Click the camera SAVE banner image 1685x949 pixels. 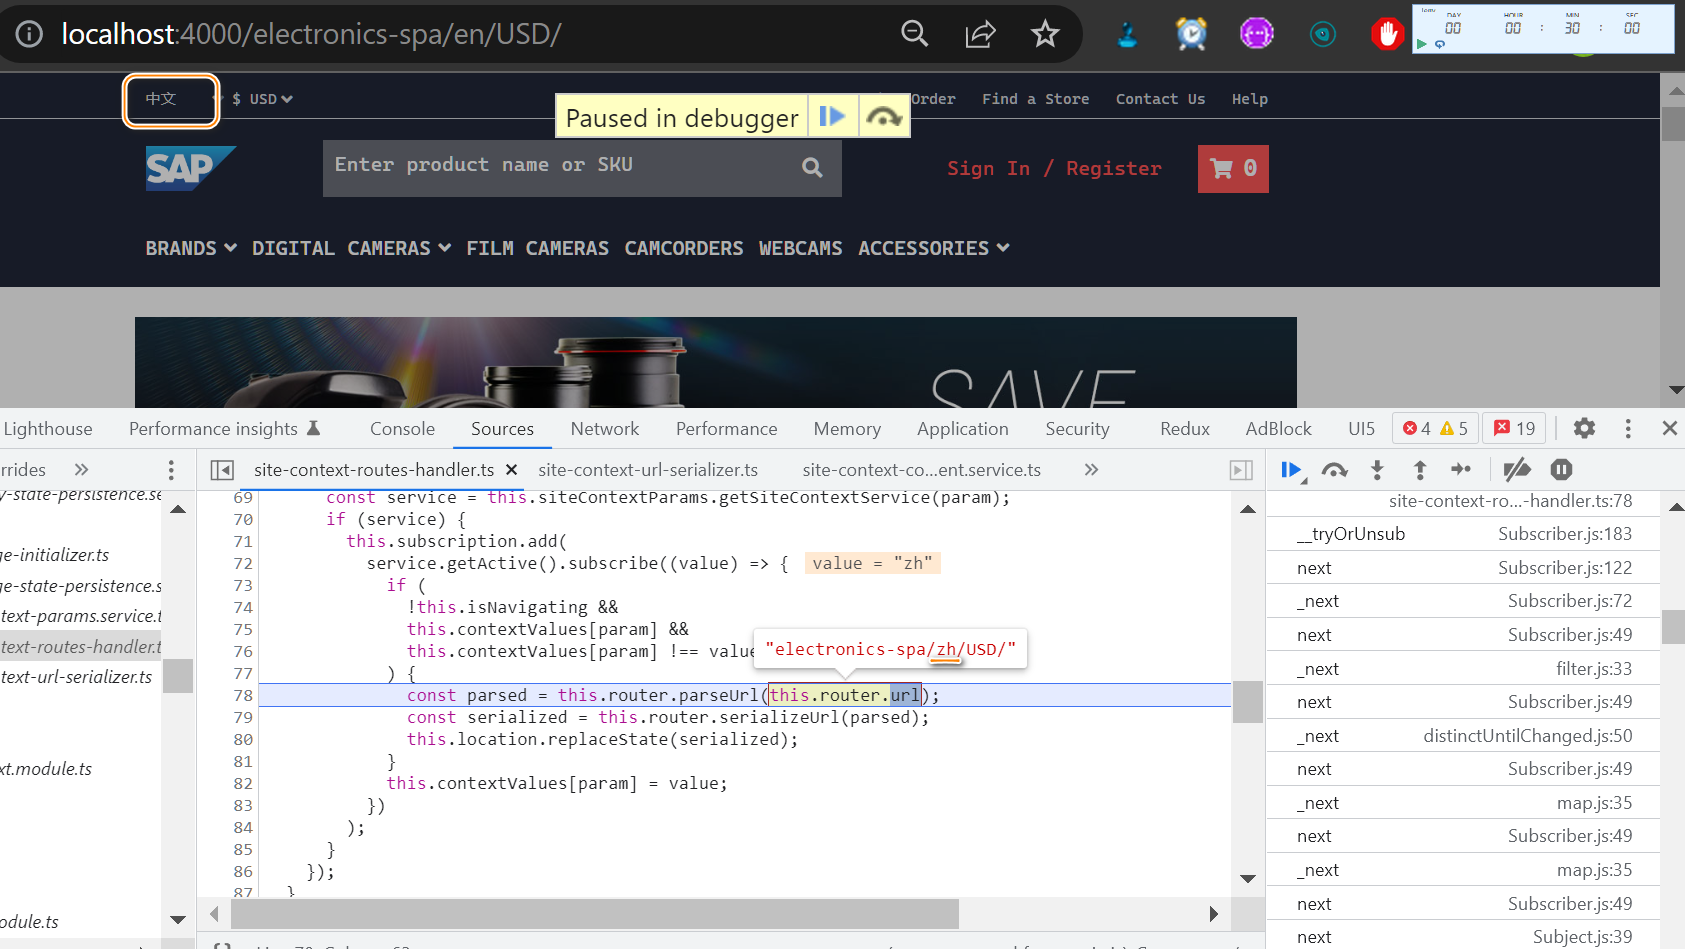pyautogui.click(x=715, y=362)
